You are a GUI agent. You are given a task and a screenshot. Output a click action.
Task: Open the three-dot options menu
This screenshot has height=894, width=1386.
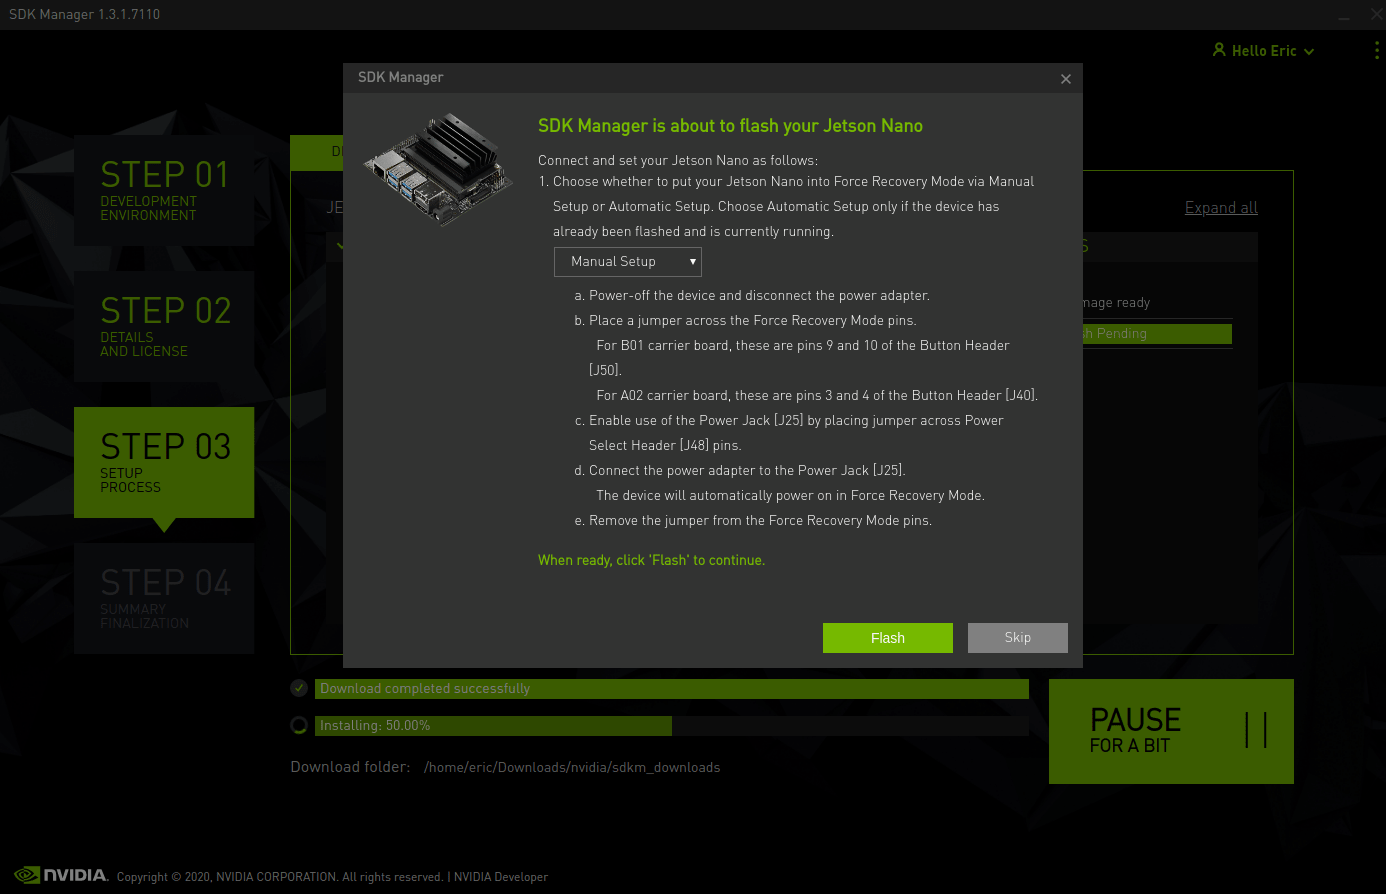point(1377,50)
